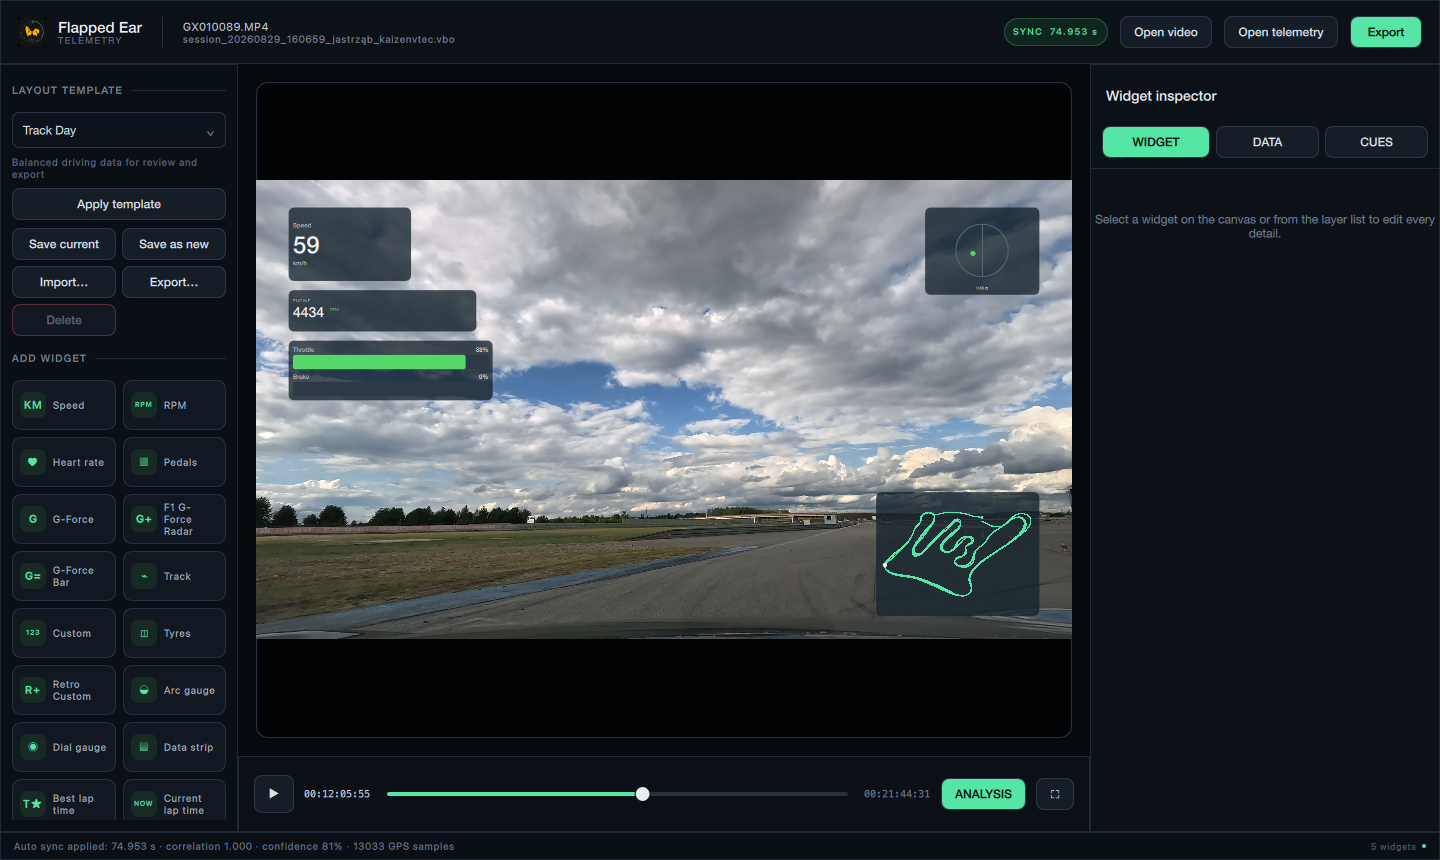This screenshot has height=860, width=1440.
Task: Add a Dial gauge widget
Action: click(64, 747)
